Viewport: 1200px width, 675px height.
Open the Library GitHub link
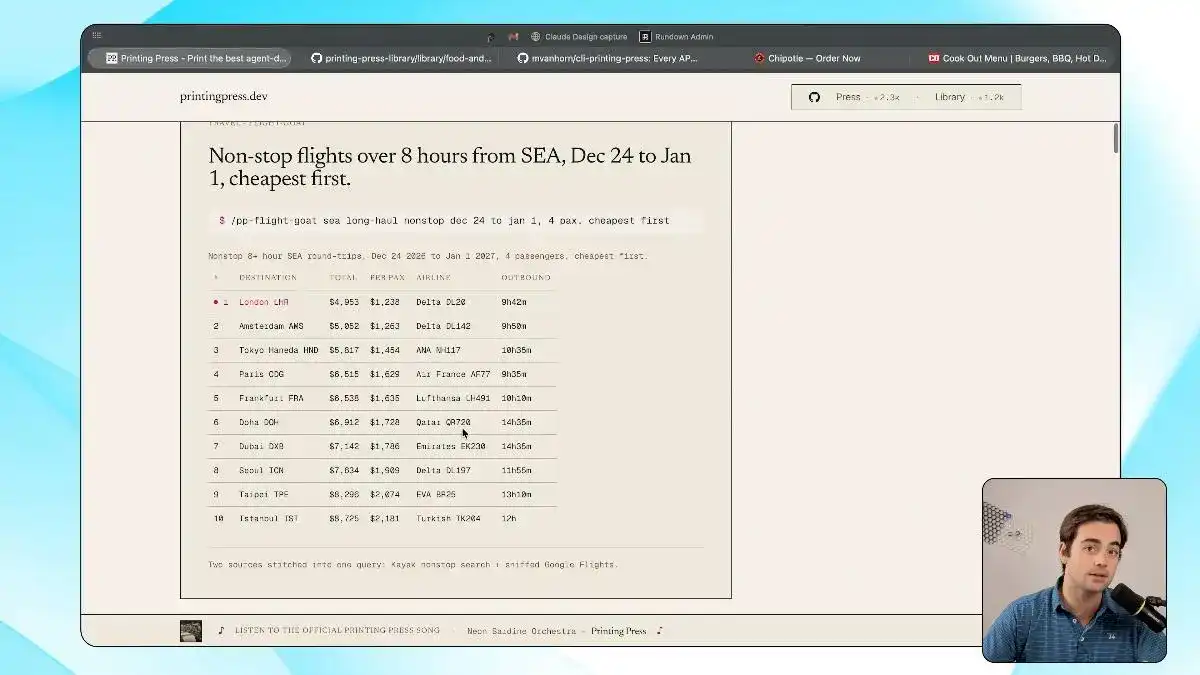[969, 97]
